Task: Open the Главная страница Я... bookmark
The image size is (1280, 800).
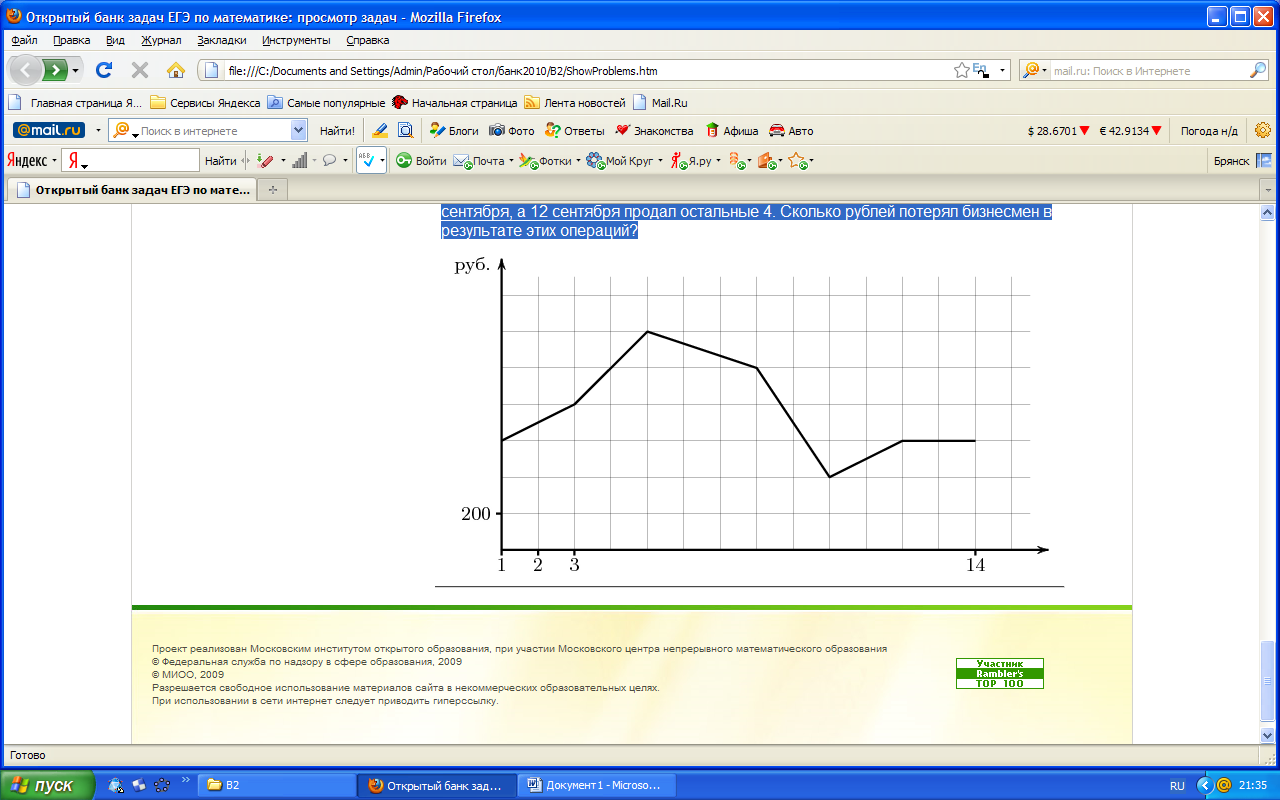Action: [x=76, y=102]
